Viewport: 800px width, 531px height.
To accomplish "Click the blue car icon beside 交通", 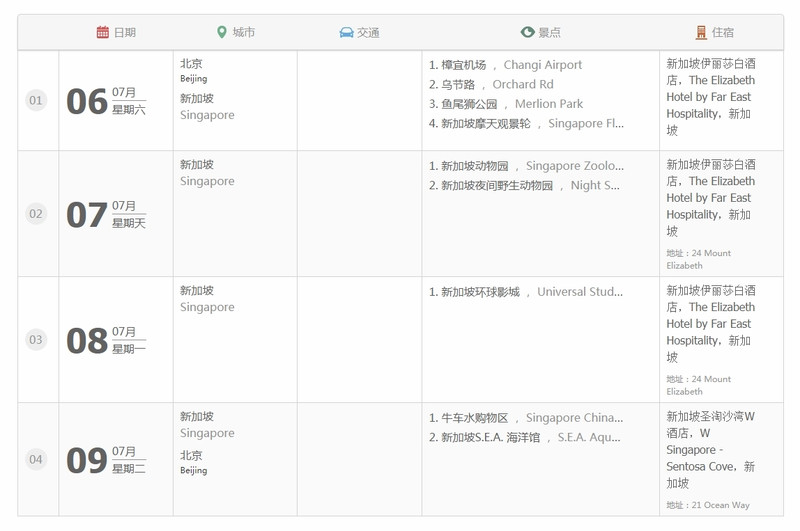I will [x=346, y=33].
